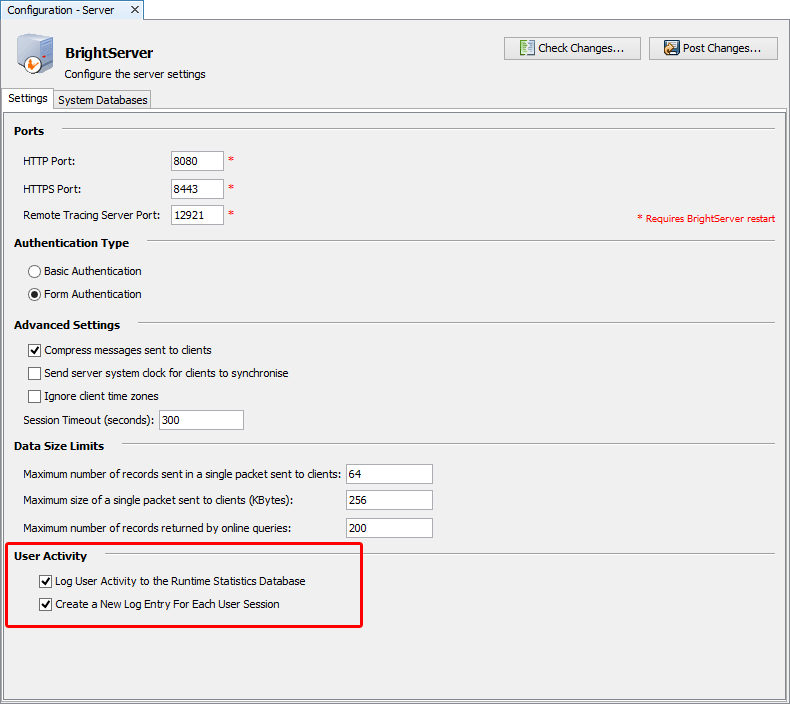Viewport: 790px width, 704px height.
Task: Focus the online queries max records field
Action: [389, 528]
